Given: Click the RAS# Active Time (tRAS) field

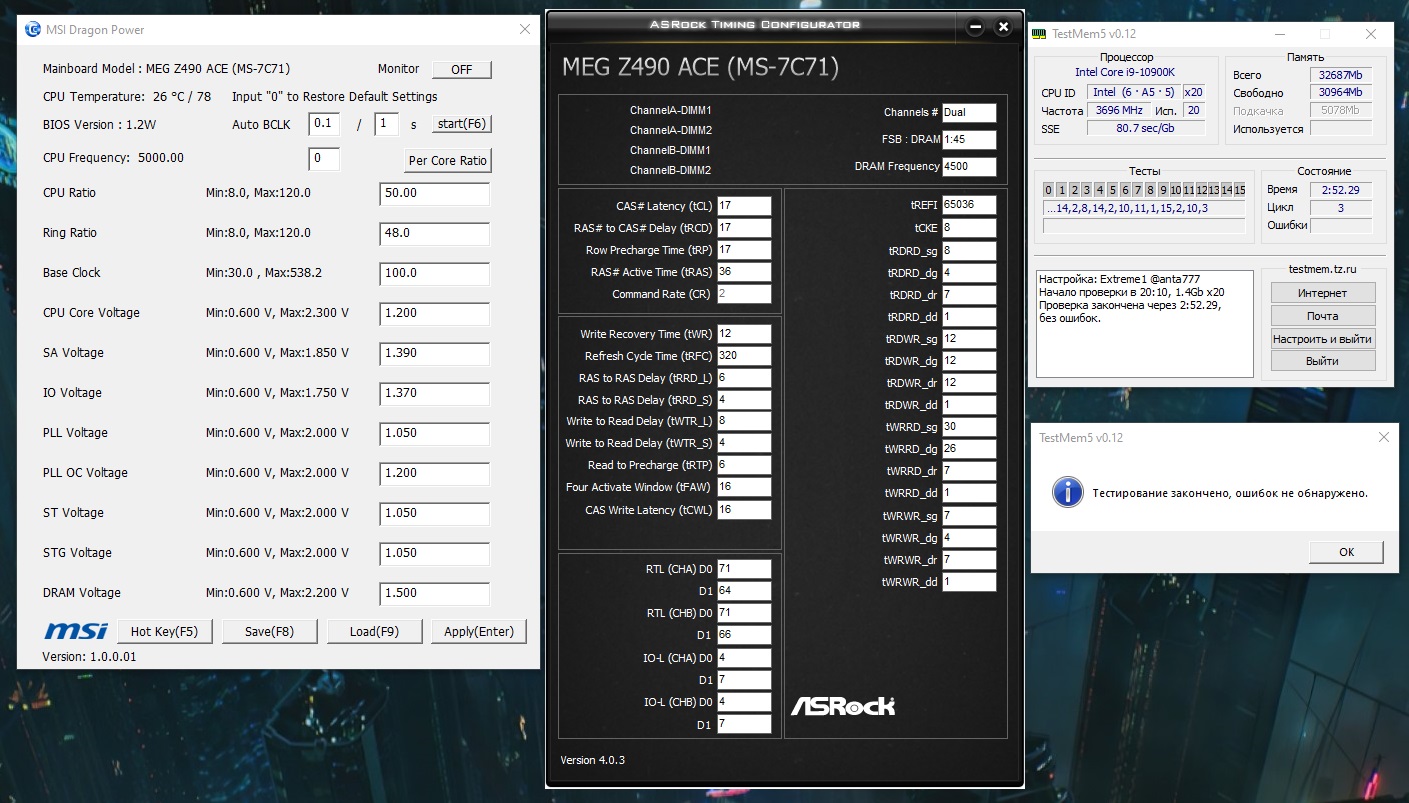Looking at the screenshot, I should coord(744,272).
